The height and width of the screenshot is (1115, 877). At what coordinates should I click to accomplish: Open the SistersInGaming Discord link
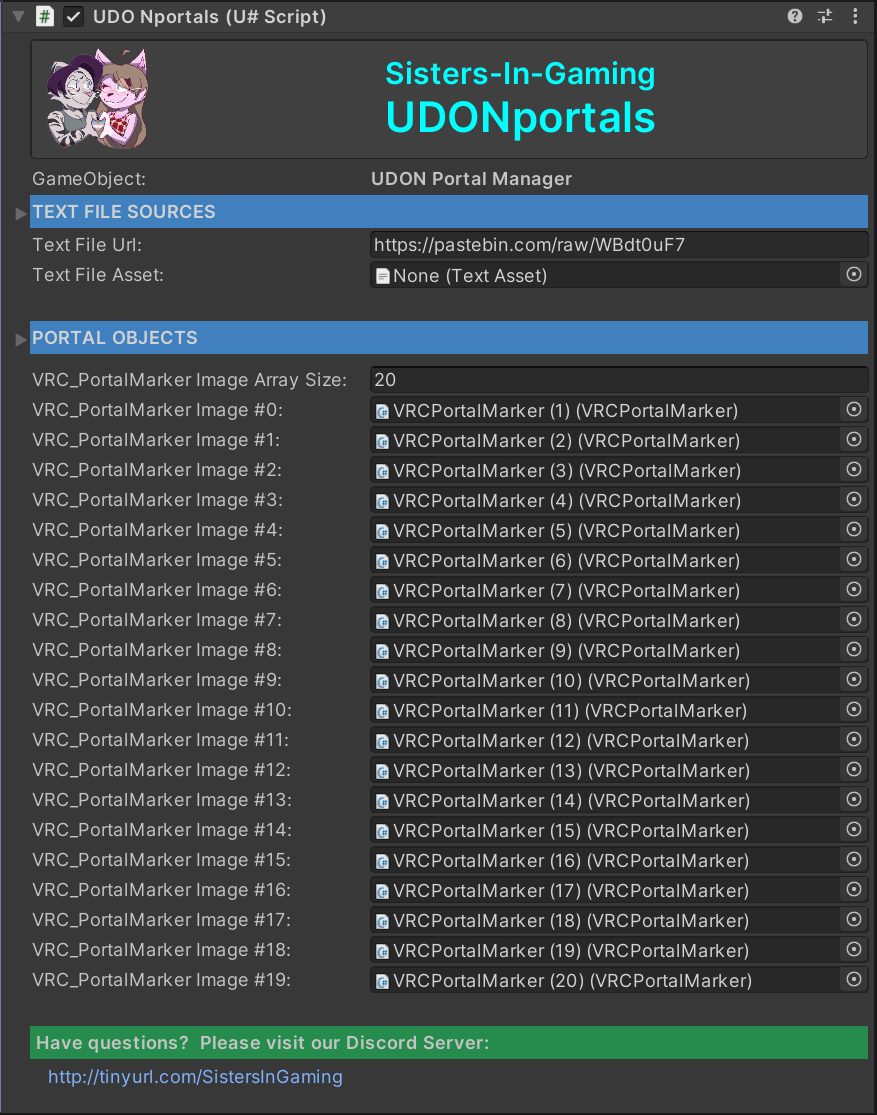pyautogui.click(x=195, y=1076)
